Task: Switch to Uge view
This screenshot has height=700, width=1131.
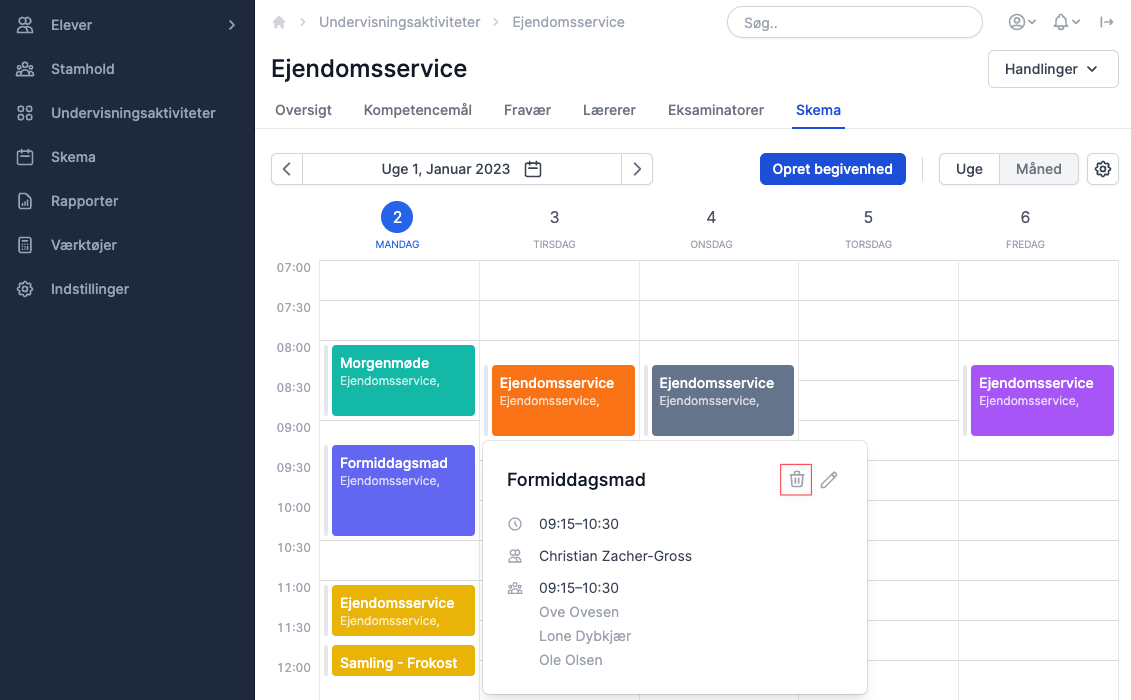Action: pos(969,169)
